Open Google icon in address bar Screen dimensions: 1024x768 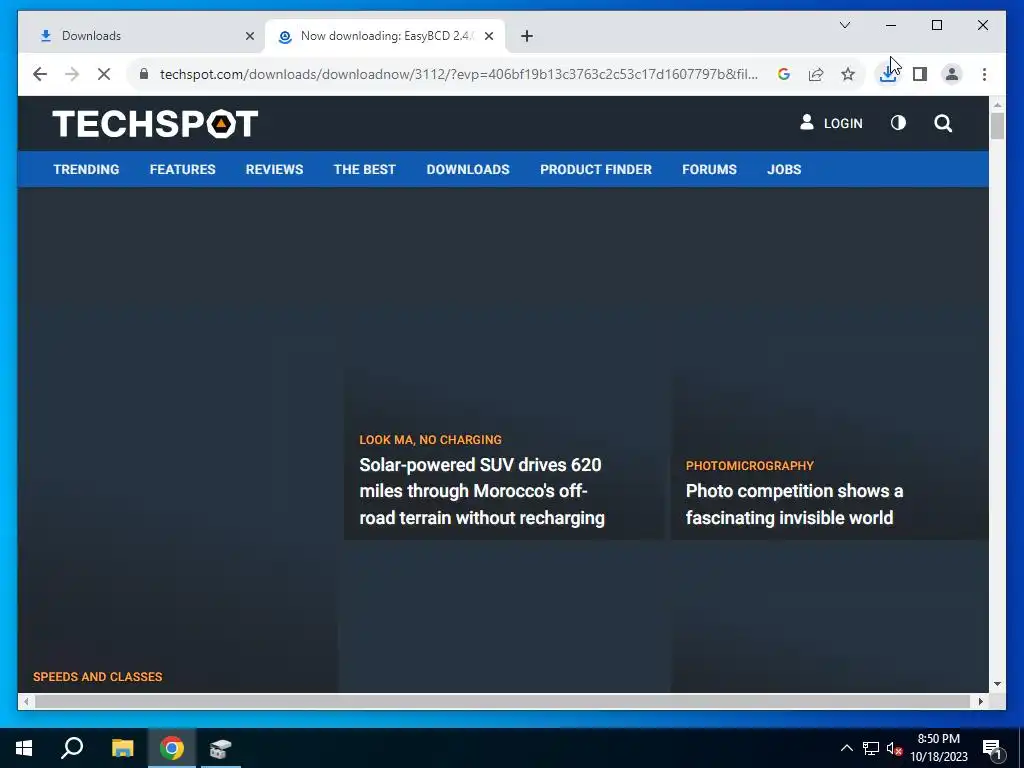[784, 74]
